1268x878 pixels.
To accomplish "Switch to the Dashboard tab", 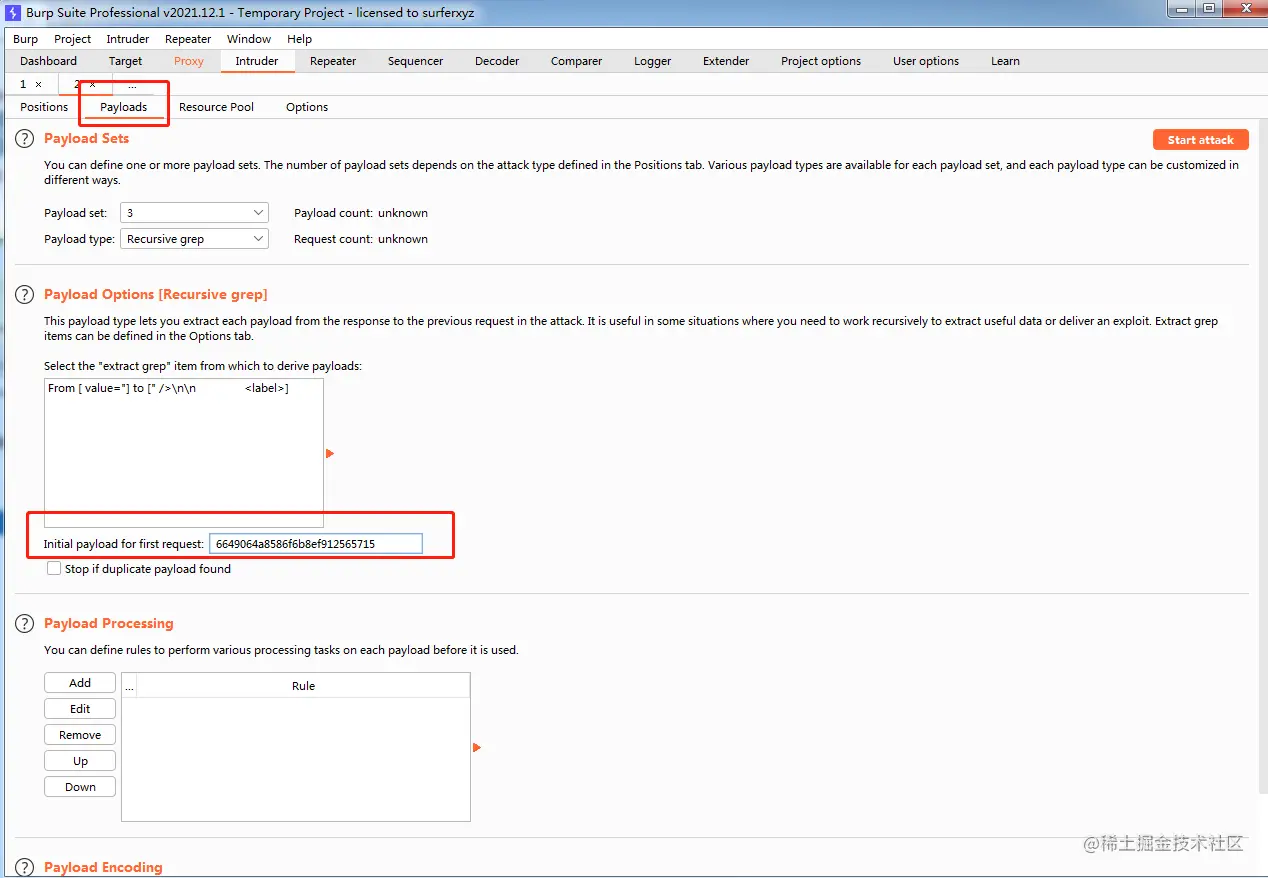I will pyautogui.click(x=48, y=61).
